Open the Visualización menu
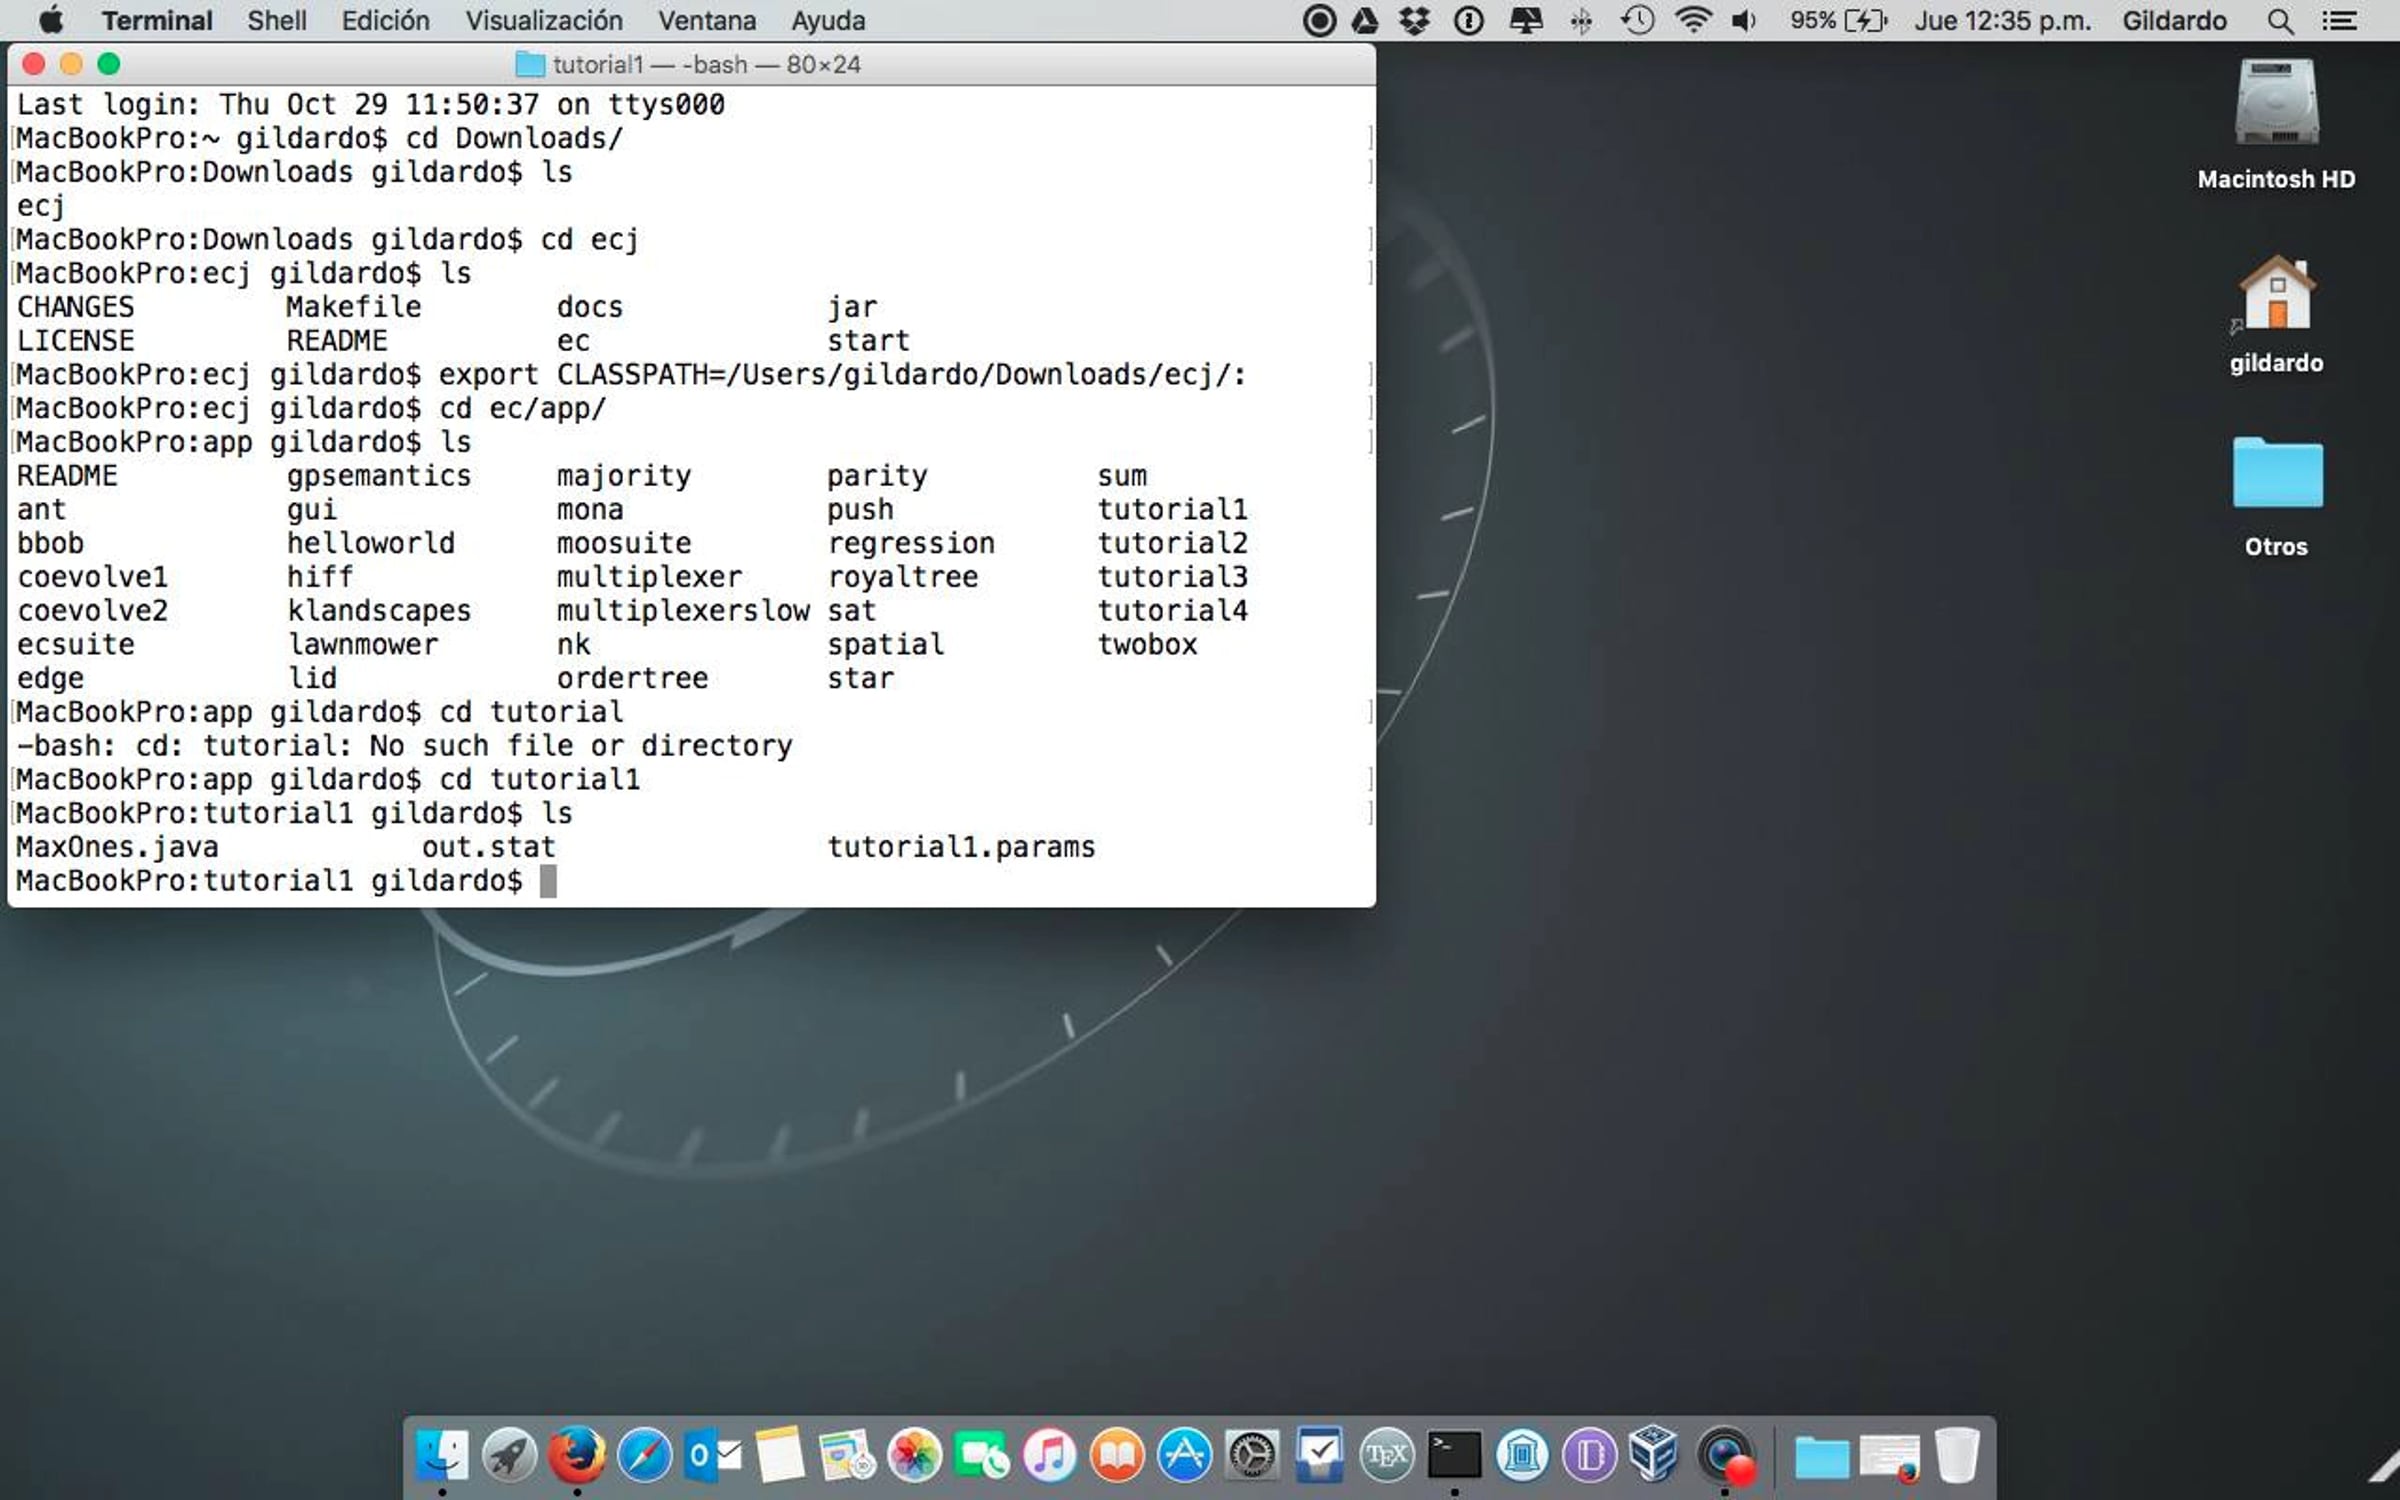Image resolution: width=2400 pixels, height=1500 pixels. 543,21
